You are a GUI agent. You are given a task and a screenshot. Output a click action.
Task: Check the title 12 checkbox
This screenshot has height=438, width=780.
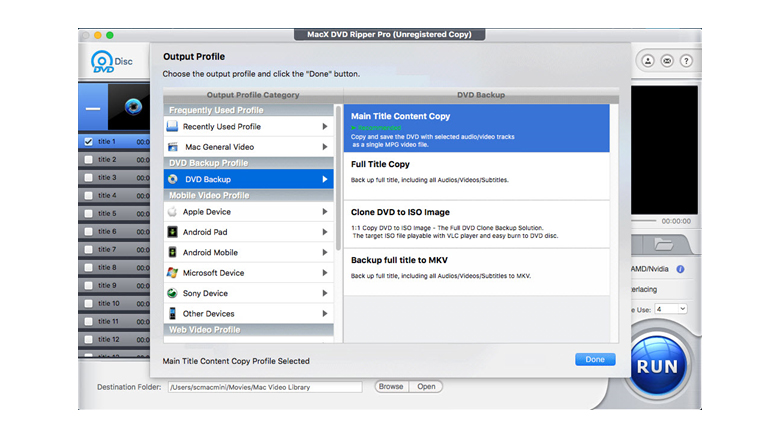coord(89,339)
